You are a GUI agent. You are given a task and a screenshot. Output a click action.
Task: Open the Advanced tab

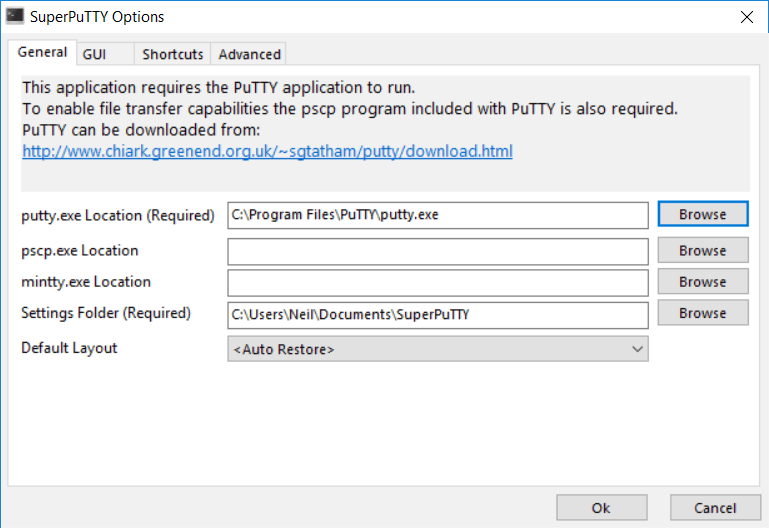tap(249, 54)
